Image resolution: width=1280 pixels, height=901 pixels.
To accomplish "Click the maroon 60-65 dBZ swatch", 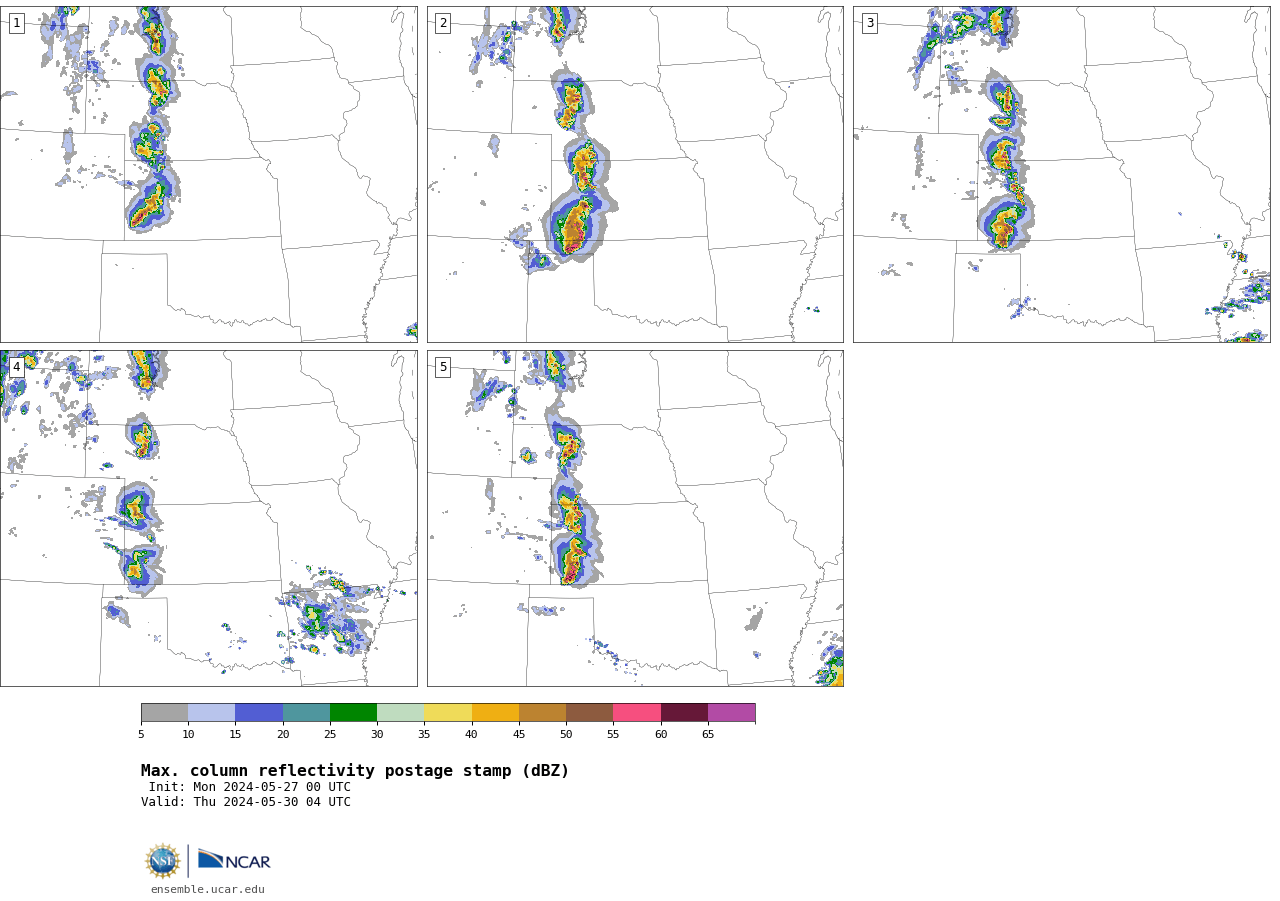I will pos(684,713).
